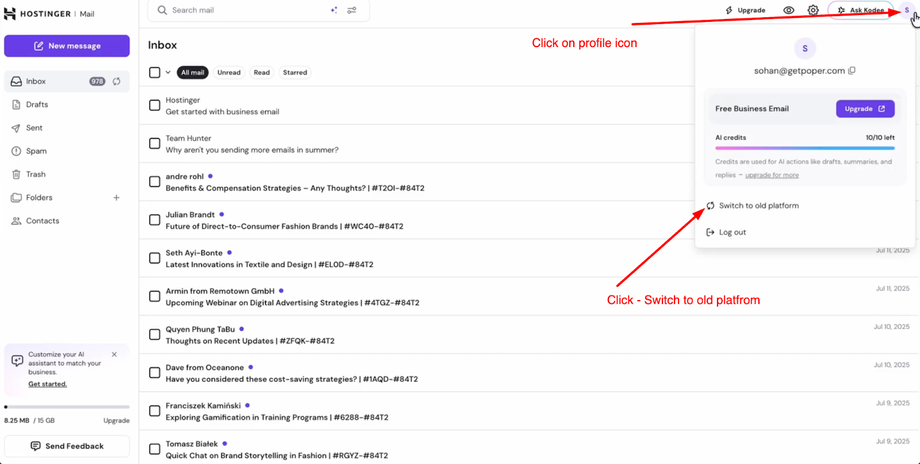Open Latest Innovations in Textile and Design email
This screenshot has height=464, width=920.
click(x=270, y=265)
